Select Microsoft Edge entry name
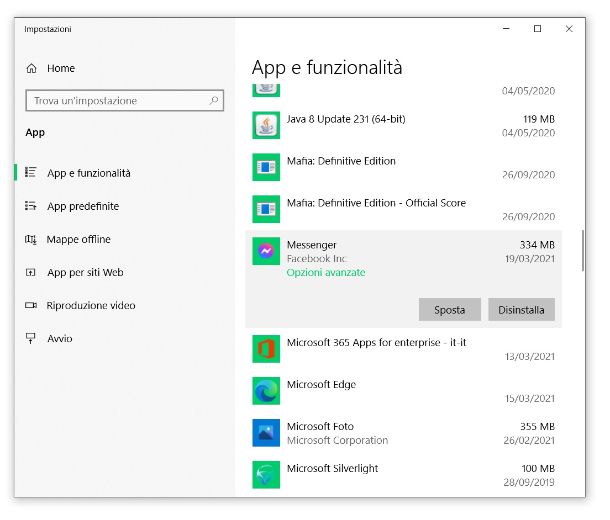The image size is (610, 520). pos(321,385)
